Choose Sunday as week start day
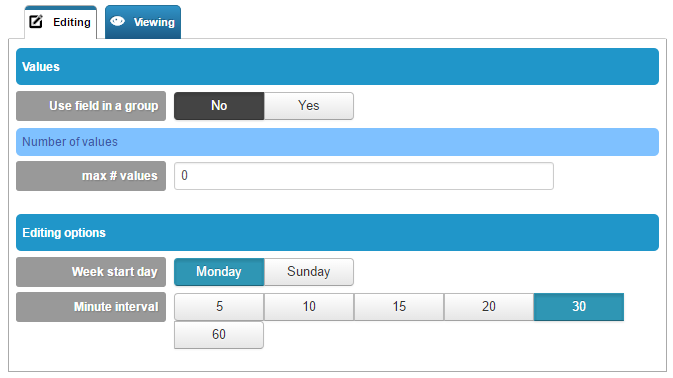 (x=309, y=272)
